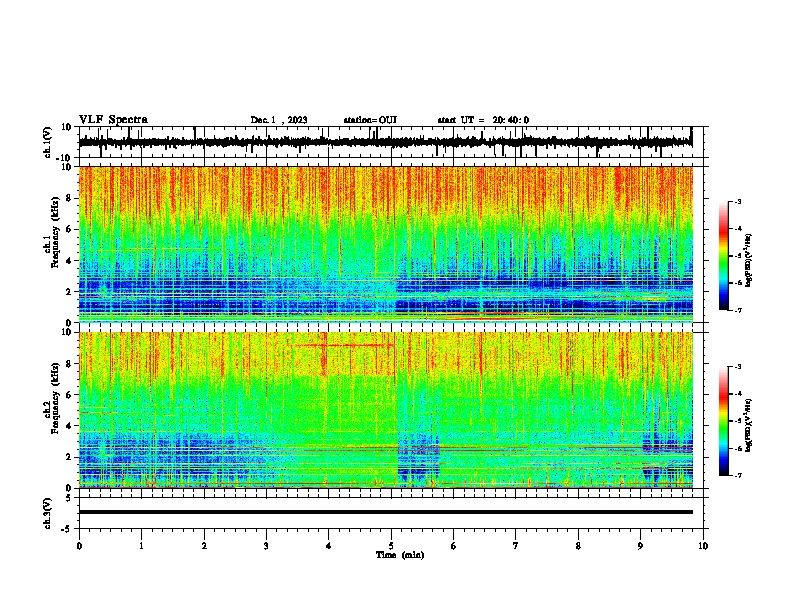
Task: Click the "Time (min)" axis title
Action: (x=400, y=555)
